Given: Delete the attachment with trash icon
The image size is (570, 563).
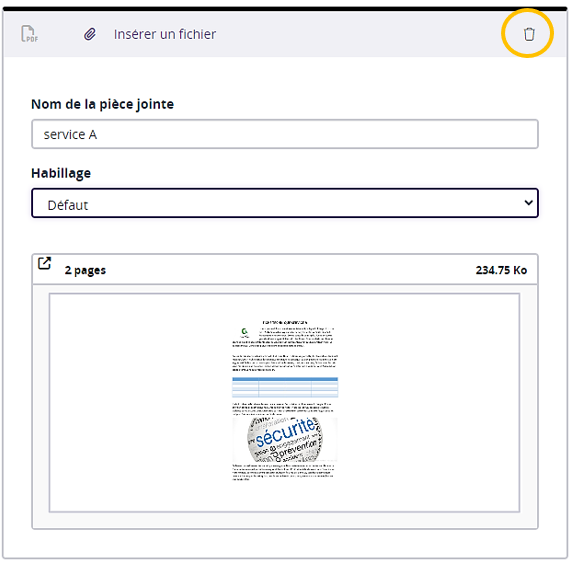Looking at the screenshot, I should tap(529, 34).
